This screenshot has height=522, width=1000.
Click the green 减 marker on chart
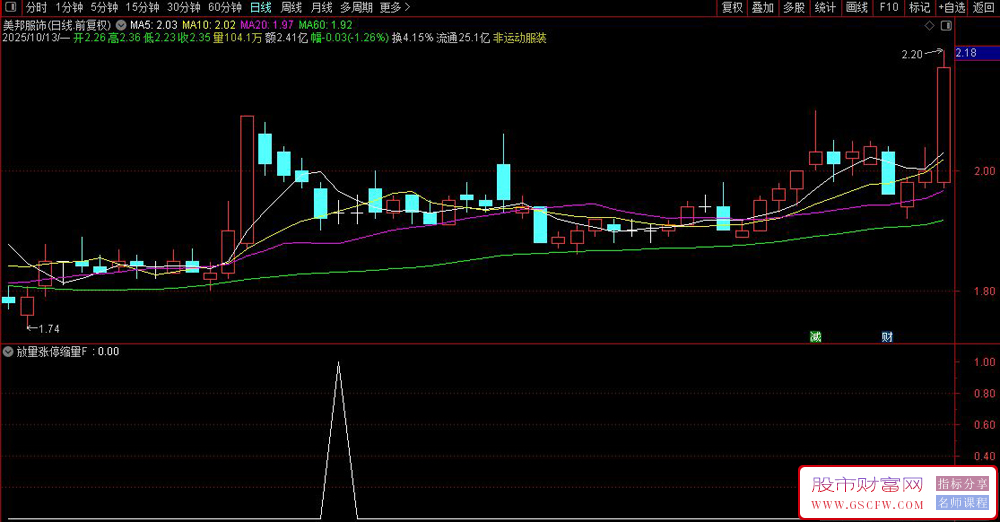pyautogui.click(x=816, y=336)
